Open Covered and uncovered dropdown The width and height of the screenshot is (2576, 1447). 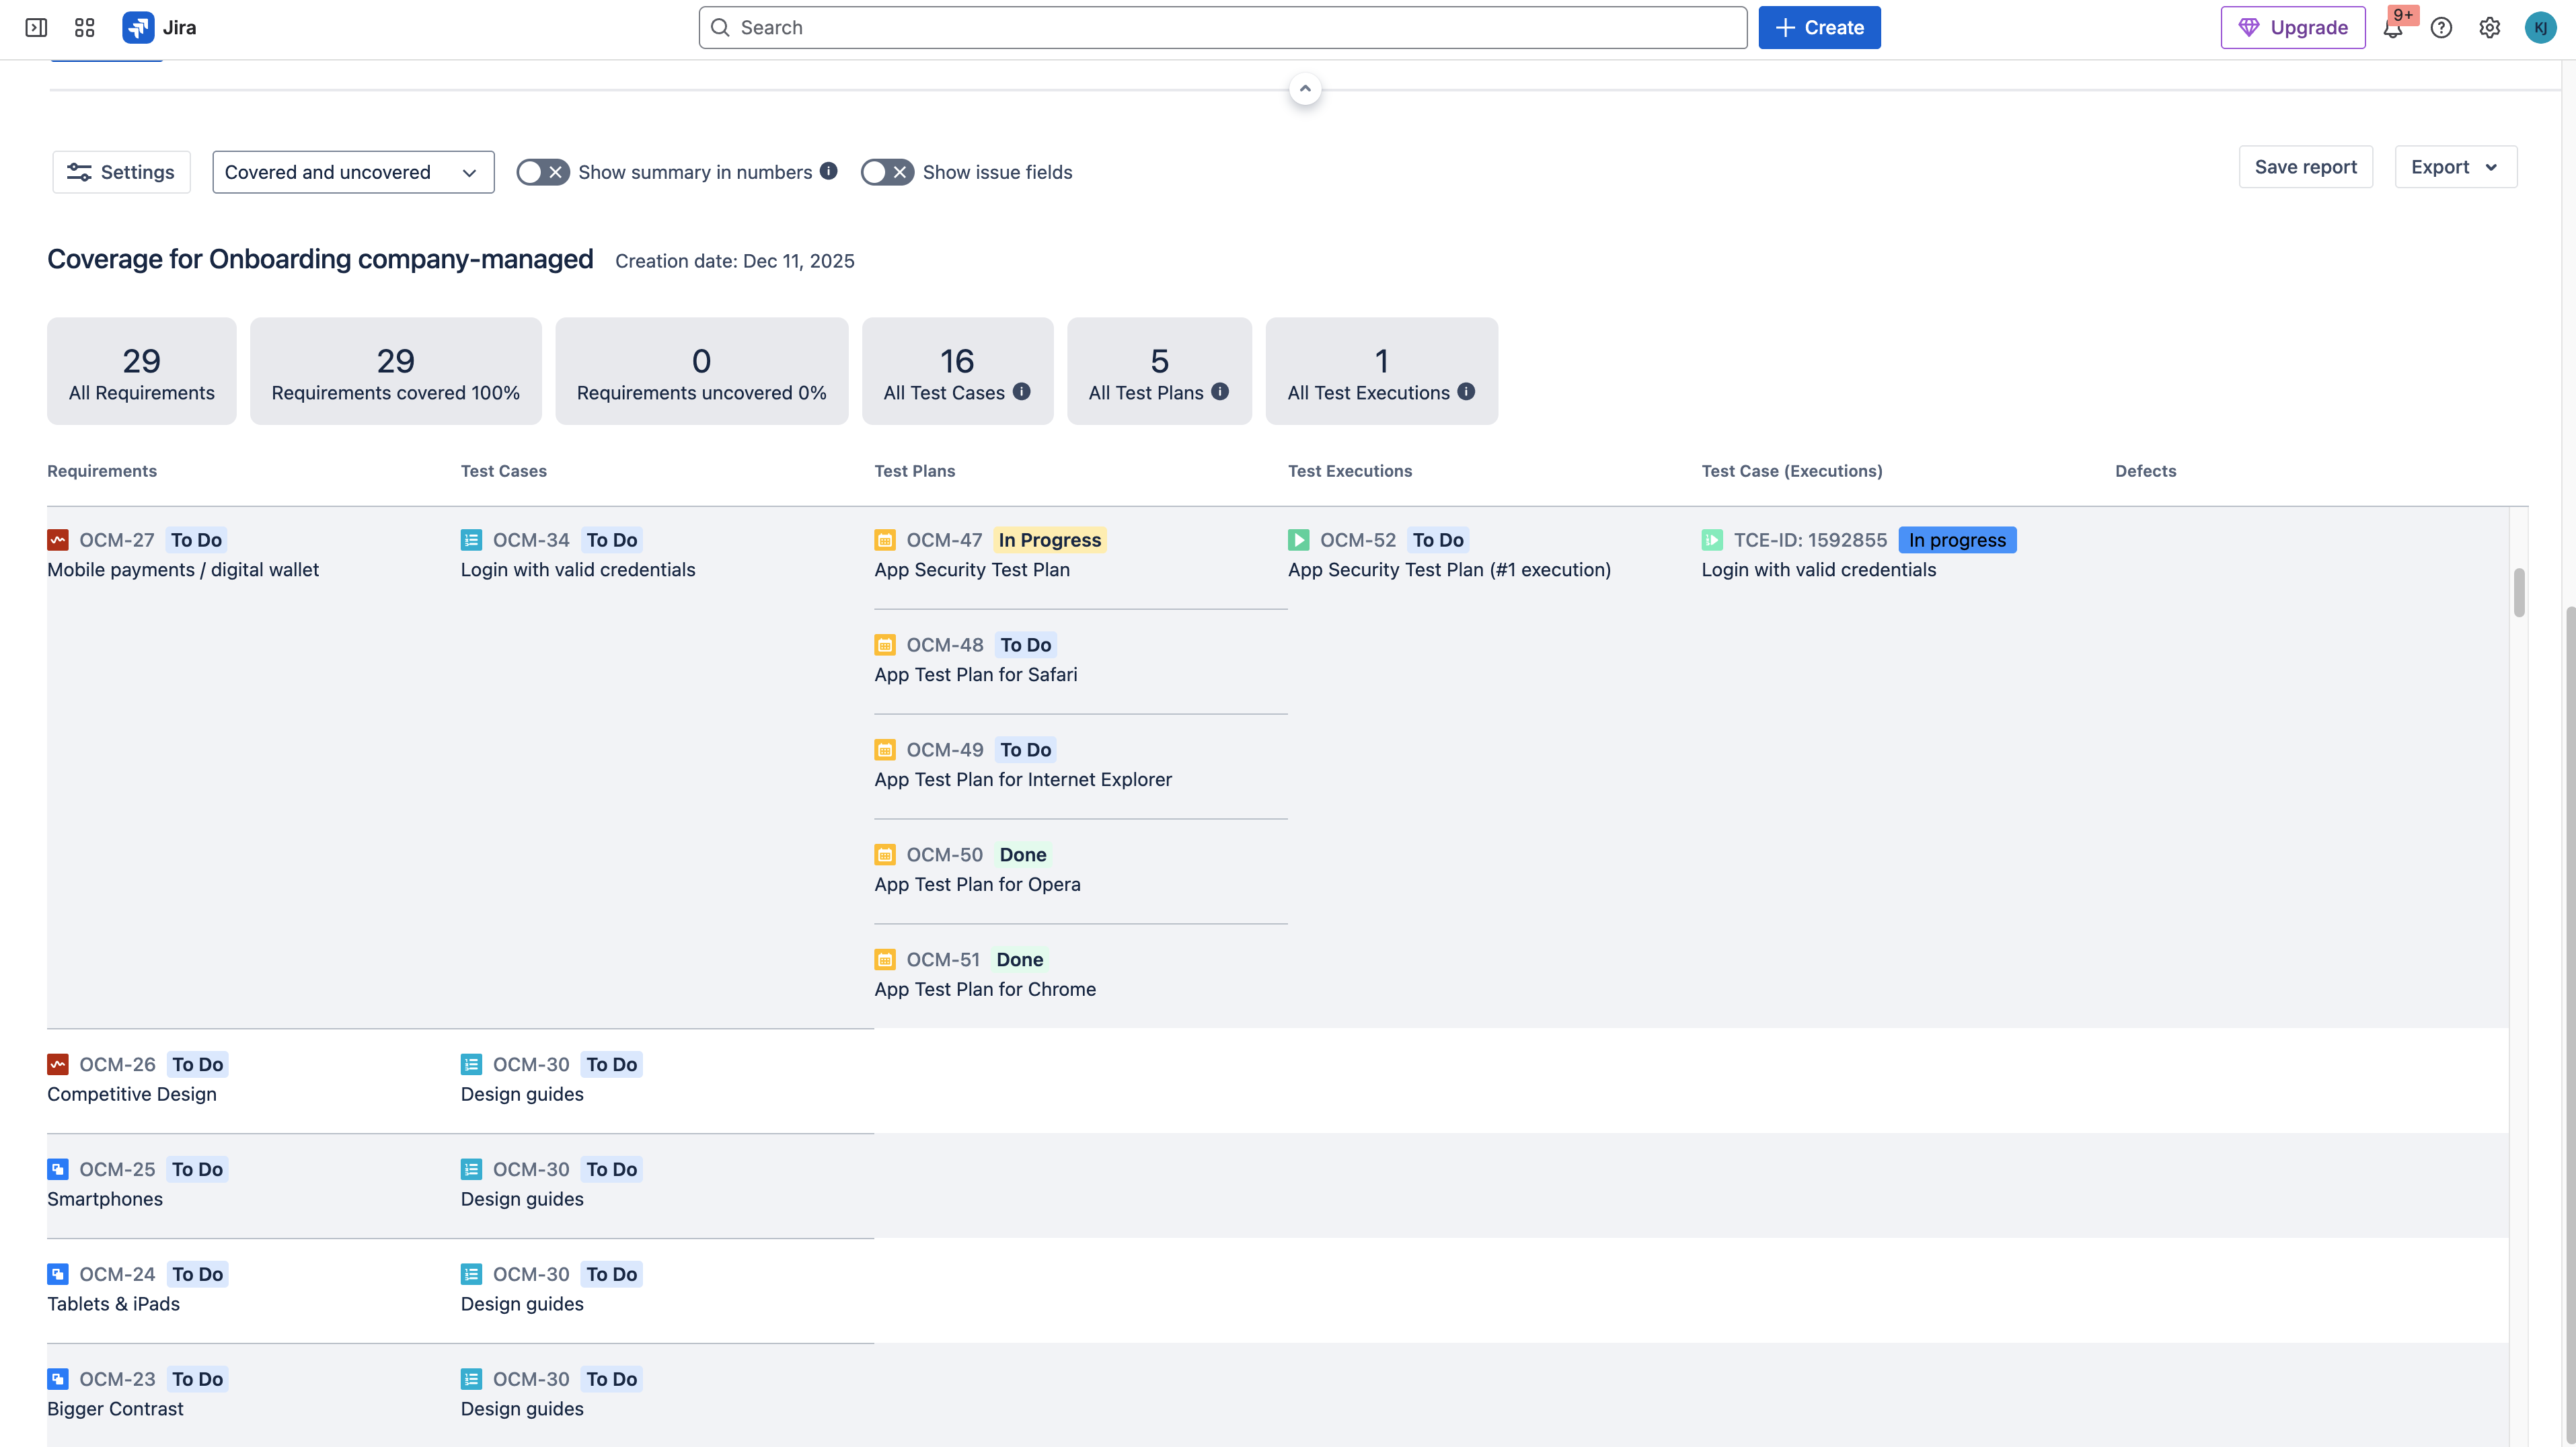(x=353, y=172)
